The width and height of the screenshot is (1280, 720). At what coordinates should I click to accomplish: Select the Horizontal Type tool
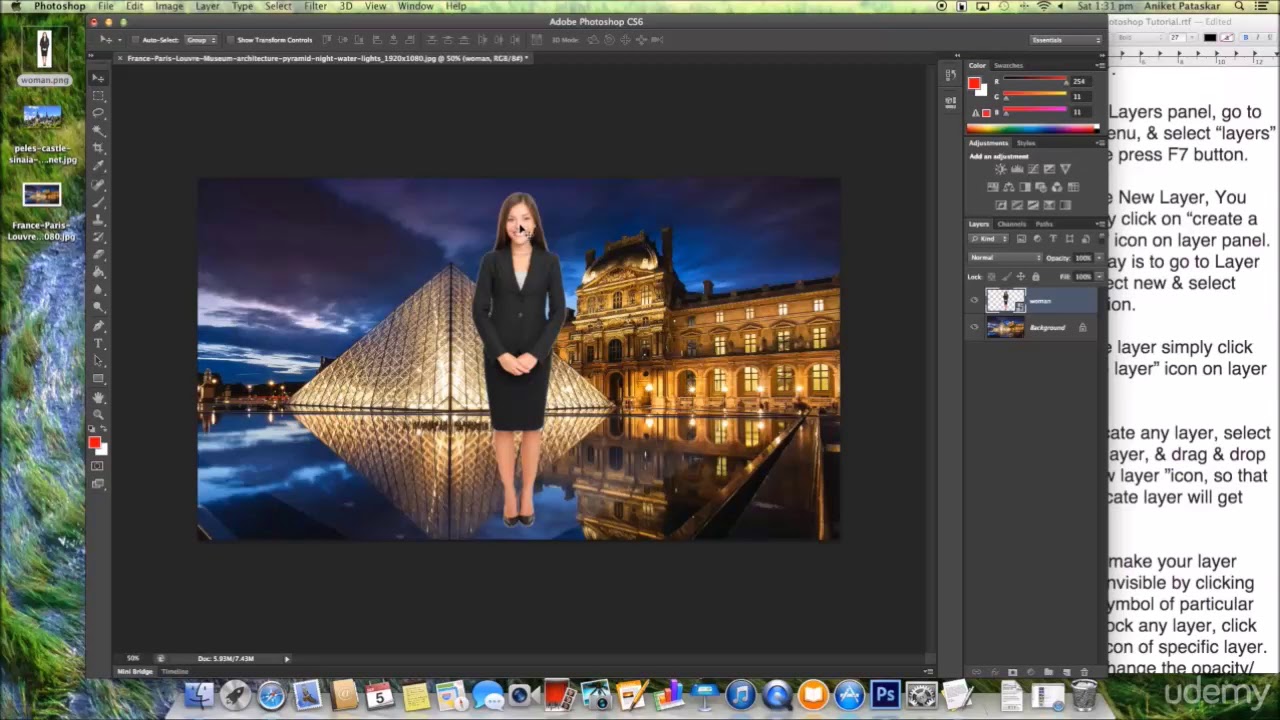coord(98,342)
